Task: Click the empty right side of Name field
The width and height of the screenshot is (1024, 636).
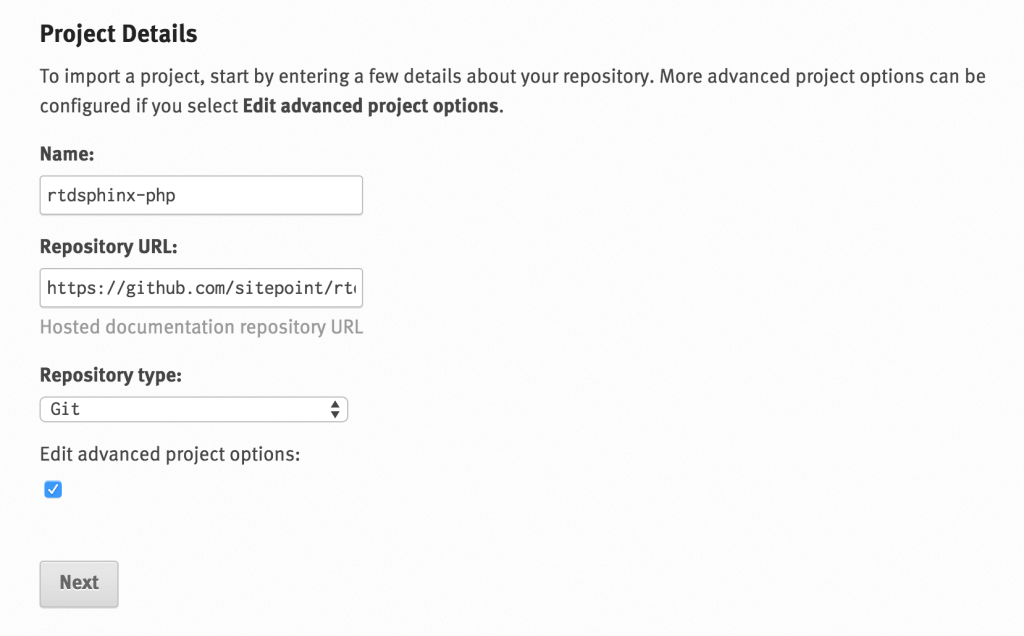Action: [300, 195]
